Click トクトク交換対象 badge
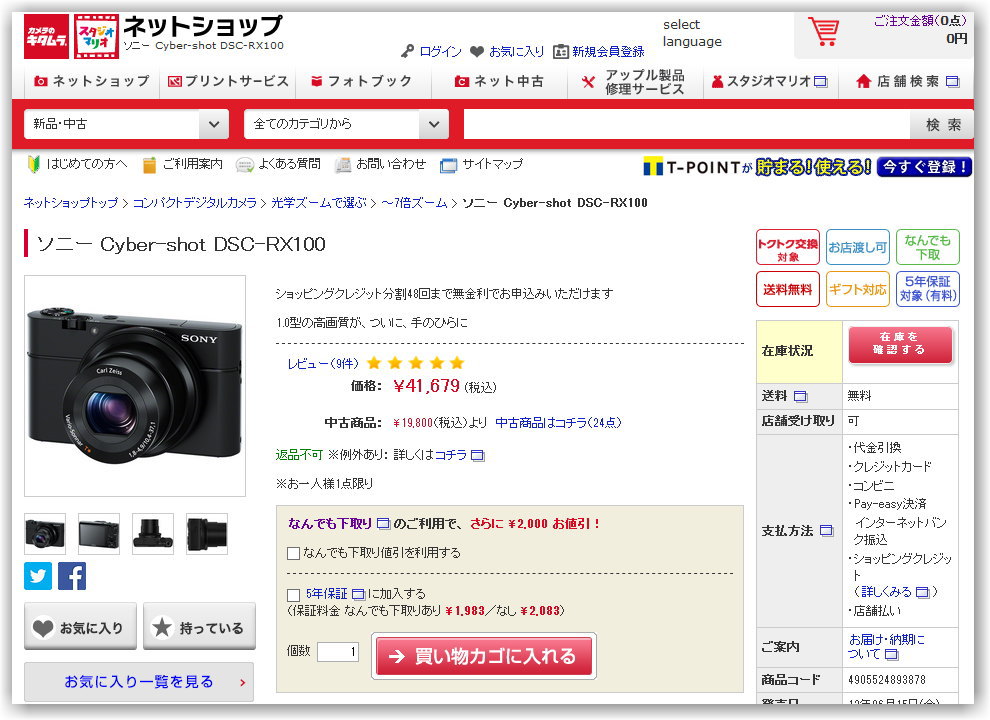Viewport: 990px width, 720px height. [x=787, y=247]
